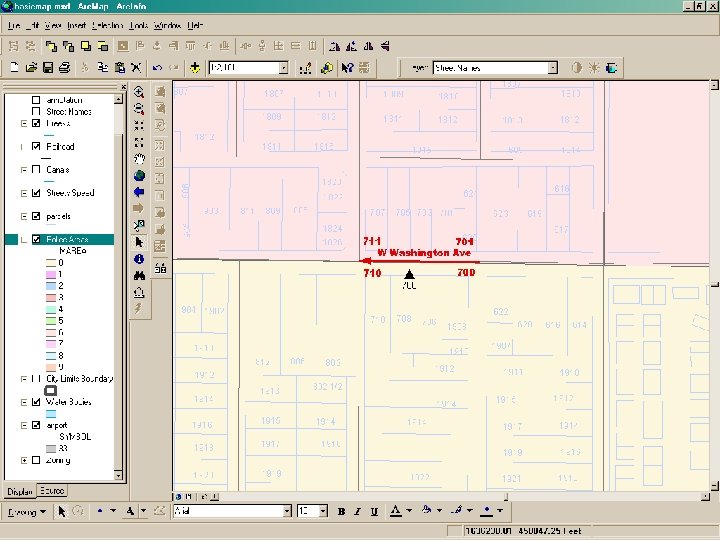Uncheck the Railroad layer
Screen dimensions: 720x540
(x=36, y=146)
